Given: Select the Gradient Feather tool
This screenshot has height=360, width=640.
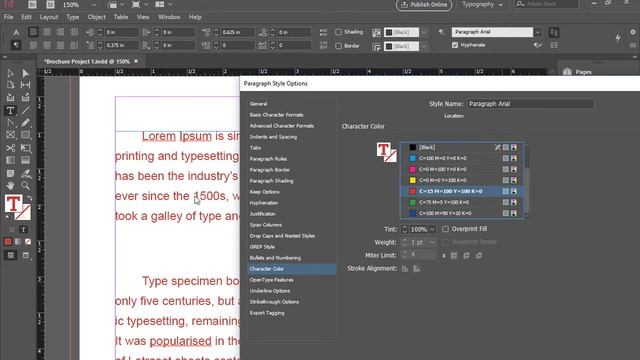Looking at the screenshot, I should click(25, 160).
